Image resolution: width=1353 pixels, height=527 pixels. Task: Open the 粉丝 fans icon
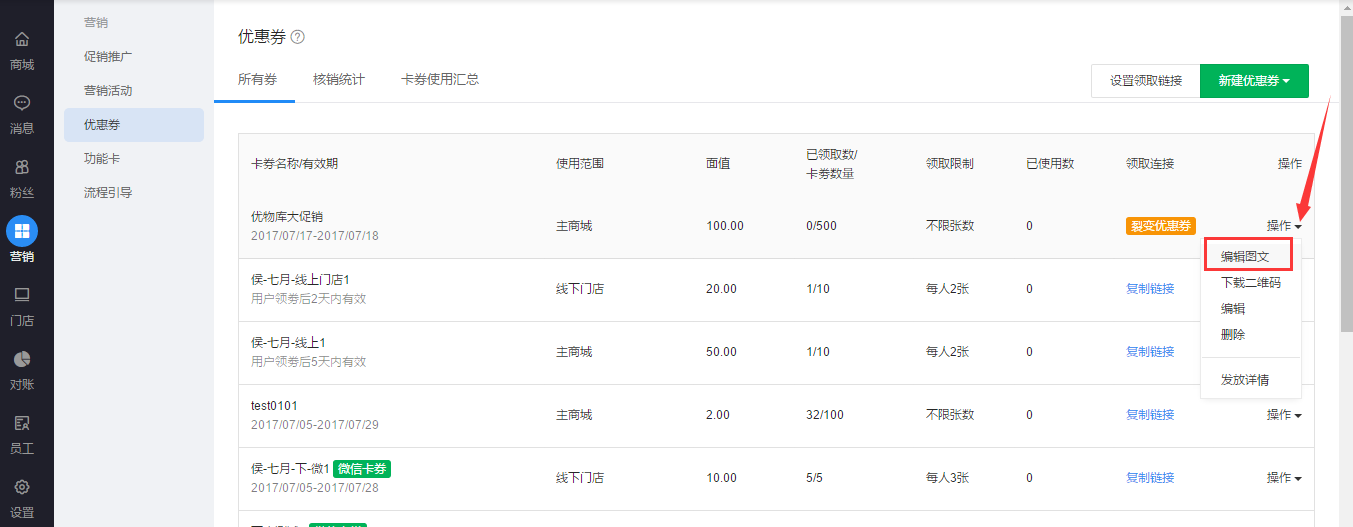(21, 167)
